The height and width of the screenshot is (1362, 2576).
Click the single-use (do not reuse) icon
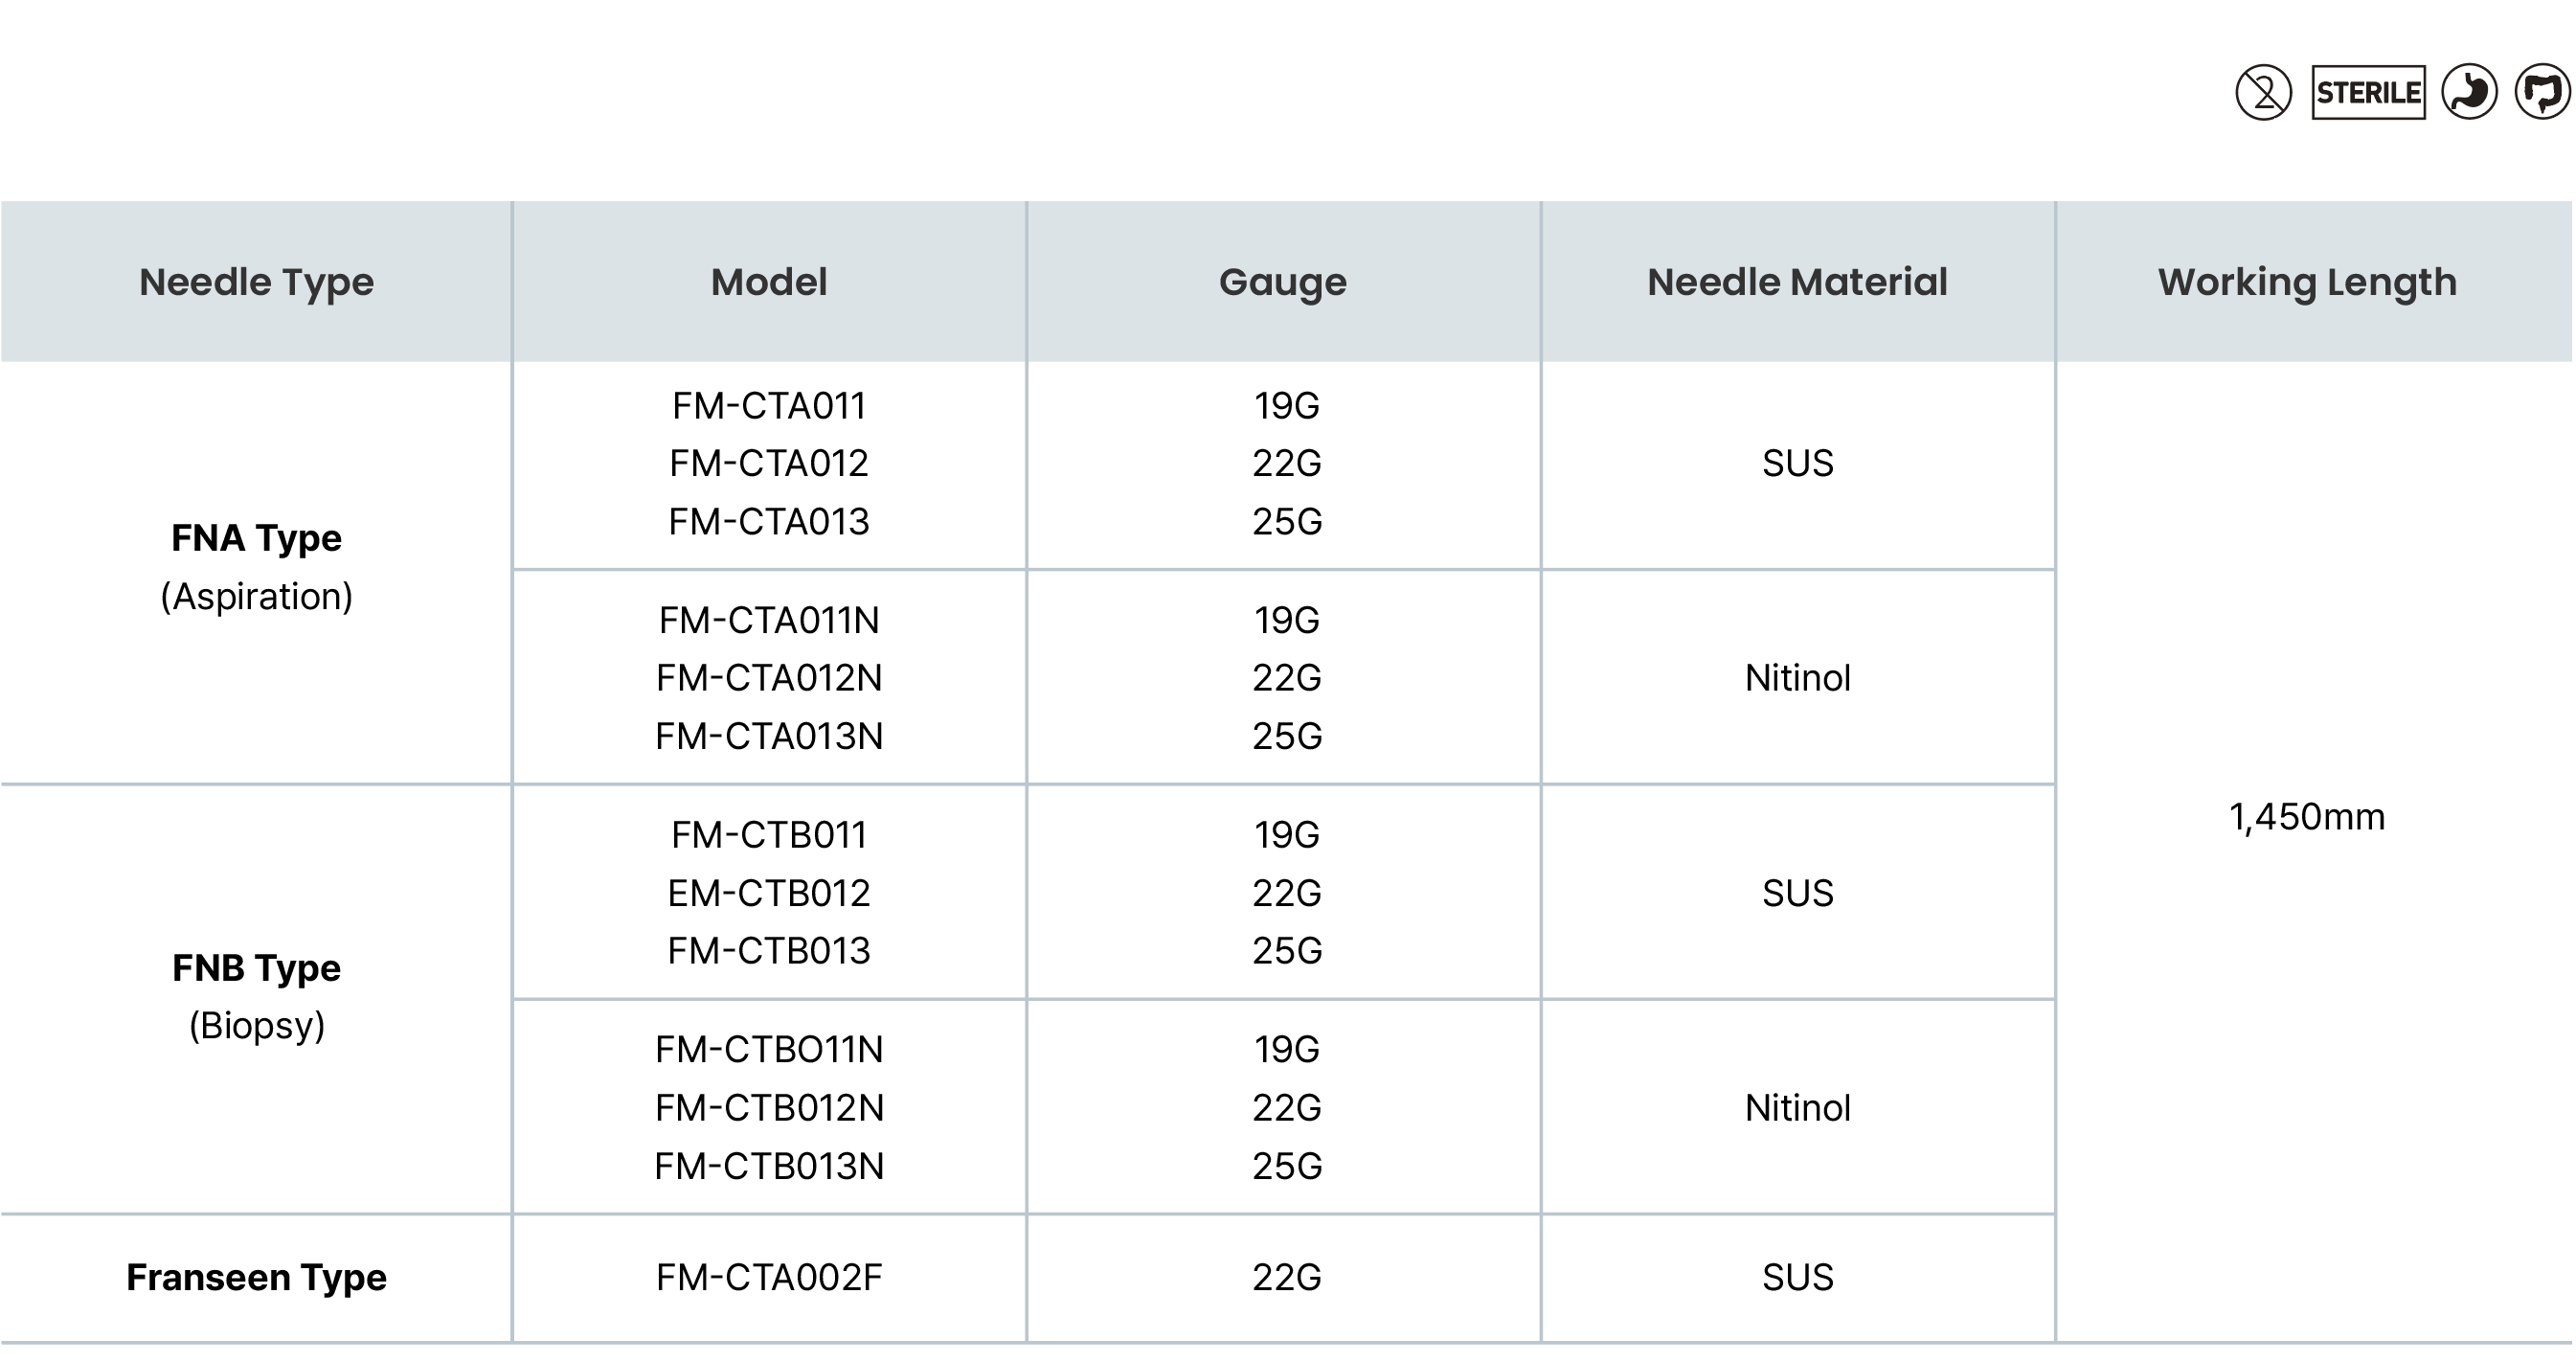[x=2264, y=93]
